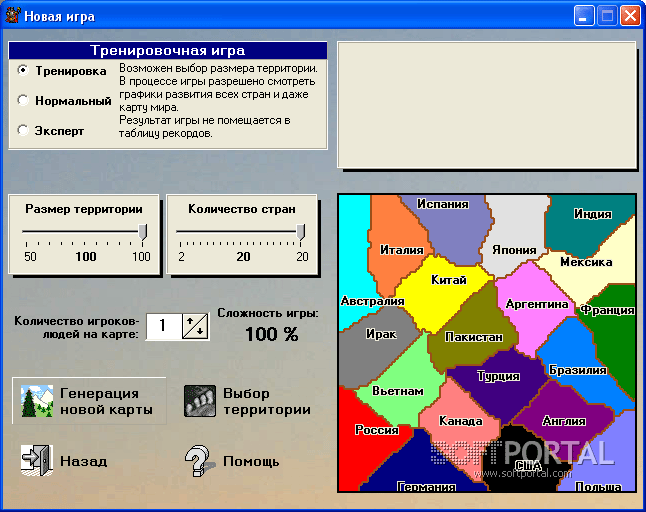The height and width of the screenshot is (512, 646).
Task: Select the Эксперт difficulty mode
Action: pos(23,131)
